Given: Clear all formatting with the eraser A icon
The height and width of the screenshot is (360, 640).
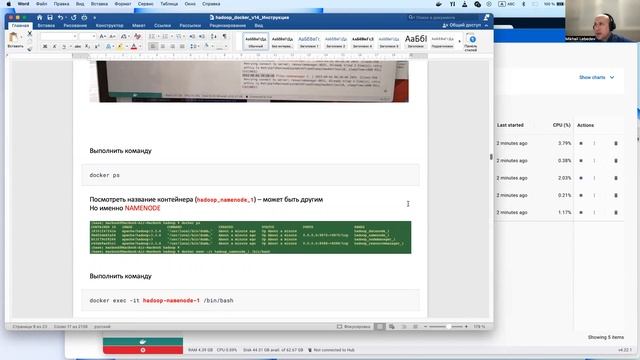Looking at the screenshot, I should [x=138, y=36].
